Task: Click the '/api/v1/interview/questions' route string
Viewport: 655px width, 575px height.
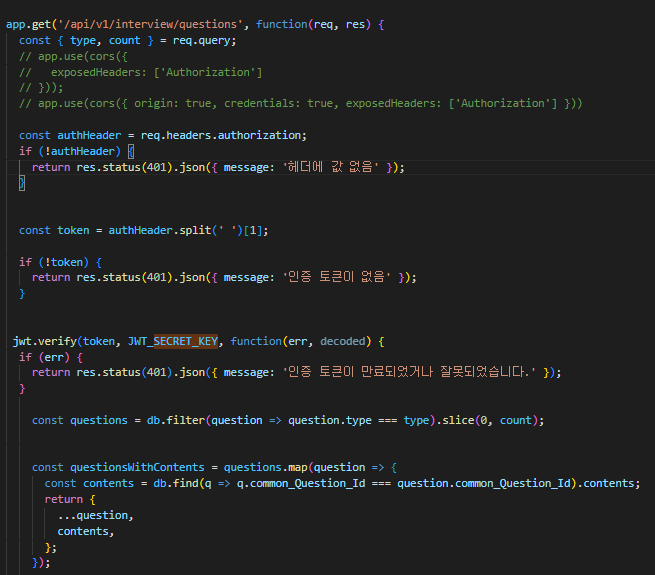Action: point(150,24)
